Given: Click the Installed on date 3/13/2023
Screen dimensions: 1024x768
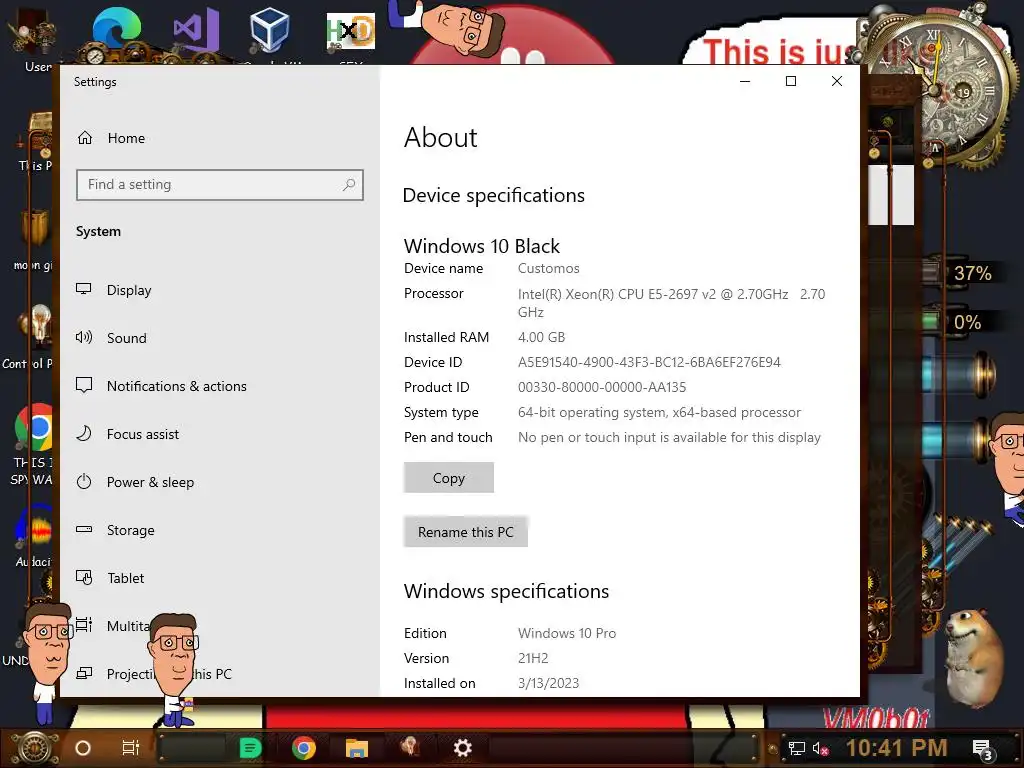Looking at the screenshot, I should coord(549,683).
